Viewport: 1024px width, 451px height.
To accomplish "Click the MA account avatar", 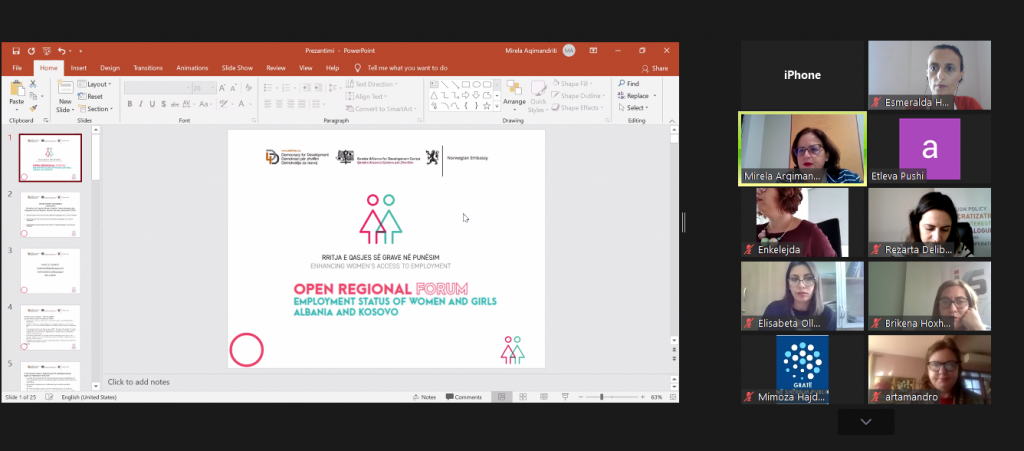I will [x=569, y=51].
